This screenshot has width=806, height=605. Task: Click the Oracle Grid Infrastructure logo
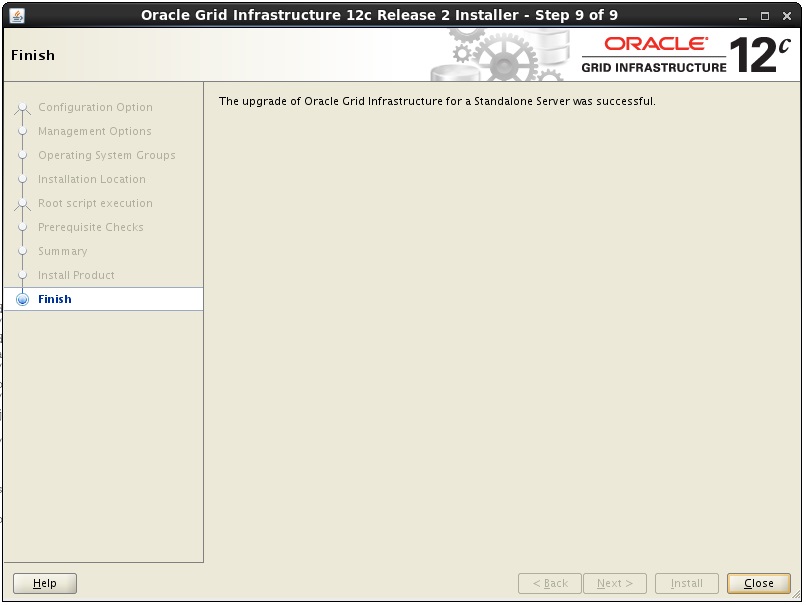[654, 55]
